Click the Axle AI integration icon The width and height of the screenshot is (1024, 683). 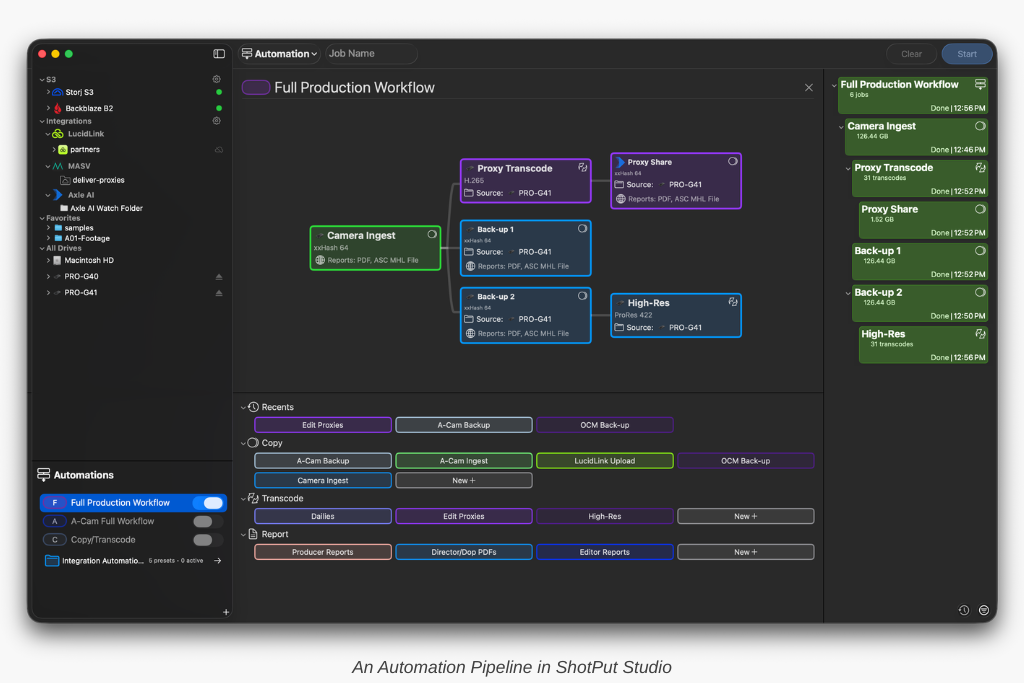[58, 195]
